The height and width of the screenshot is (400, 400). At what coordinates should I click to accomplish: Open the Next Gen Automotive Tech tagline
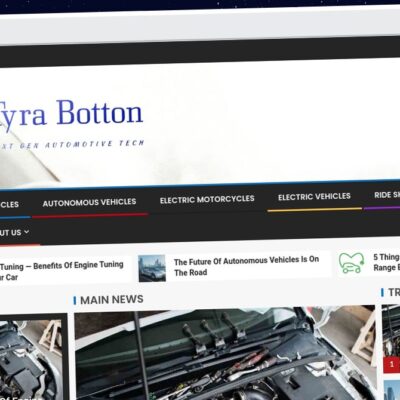point(72,145)
